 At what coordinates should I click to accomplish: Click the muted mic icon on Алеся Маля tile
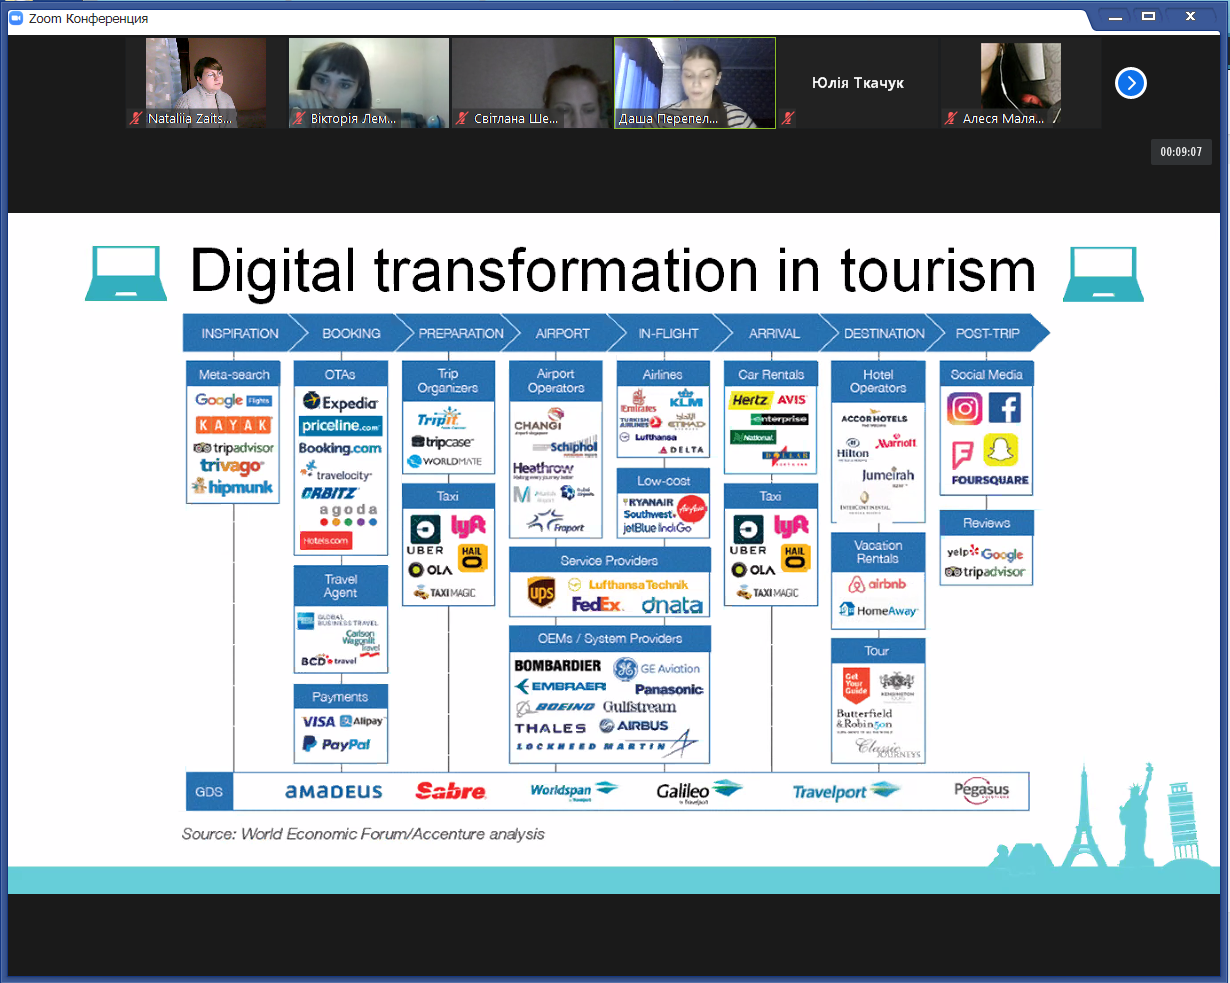[951, 118]
